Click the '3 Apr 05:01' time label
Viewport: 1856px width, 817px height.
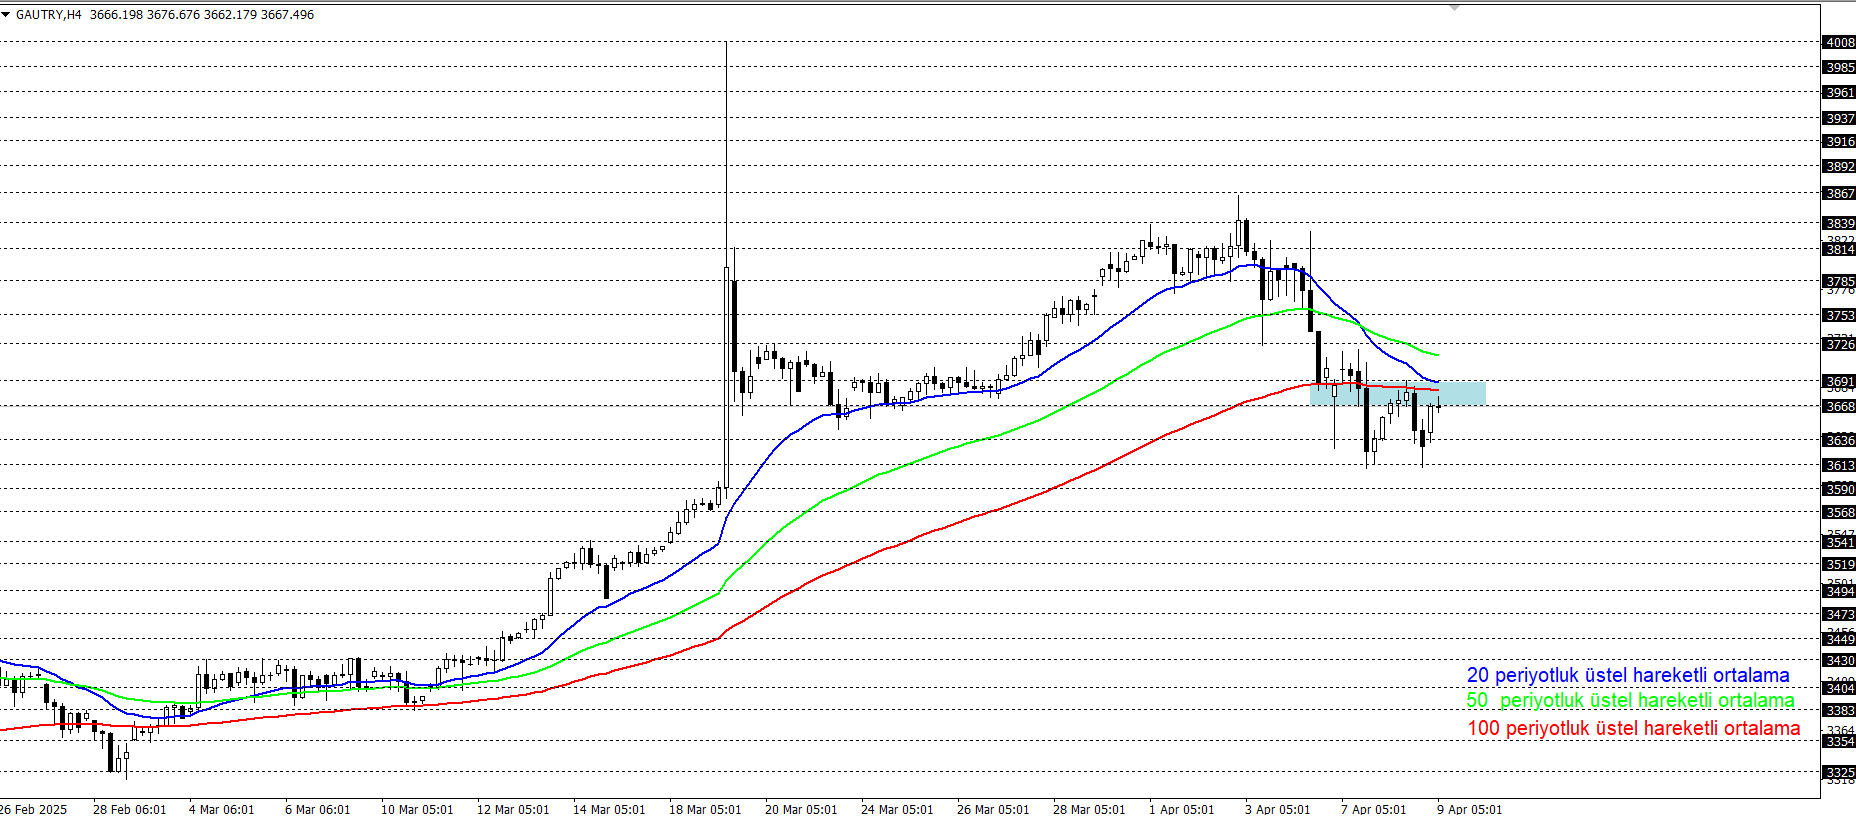point(1278,809)
